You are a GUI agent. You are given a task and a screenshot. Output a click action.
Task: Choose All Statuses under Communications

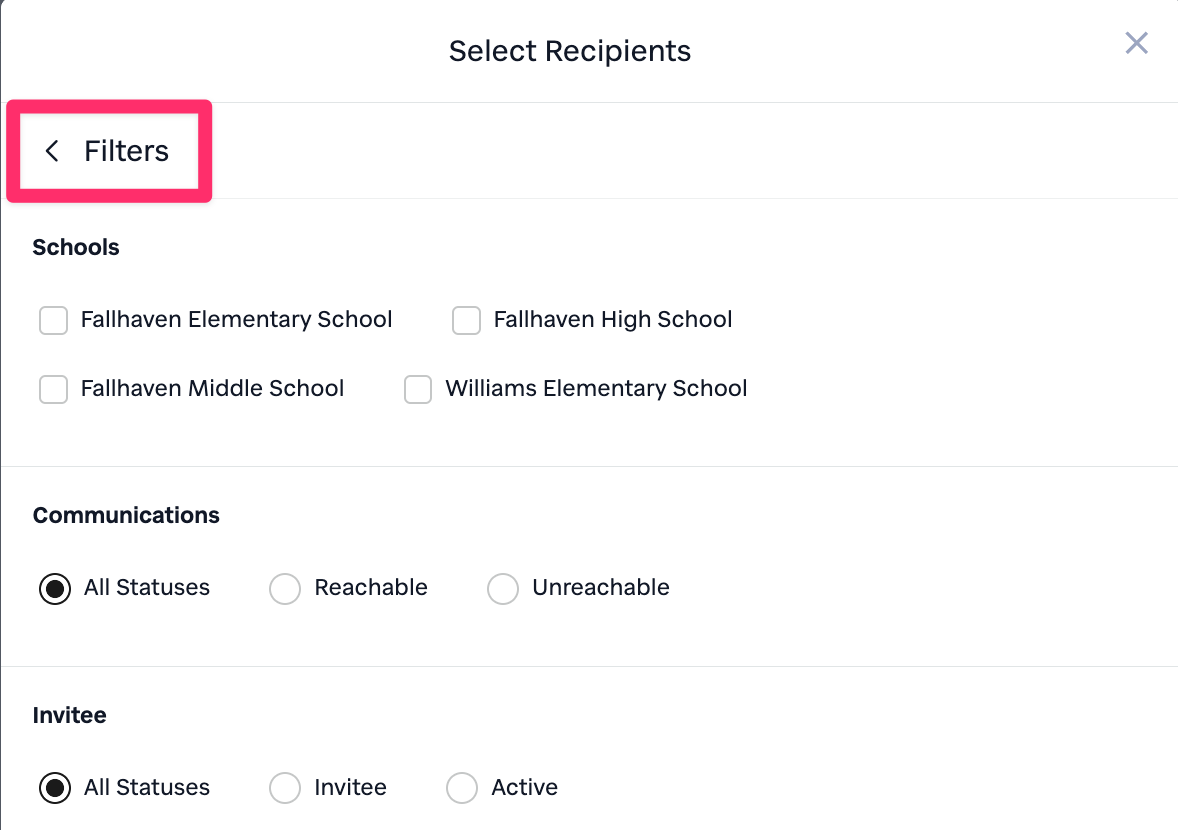tap(54, 588)
